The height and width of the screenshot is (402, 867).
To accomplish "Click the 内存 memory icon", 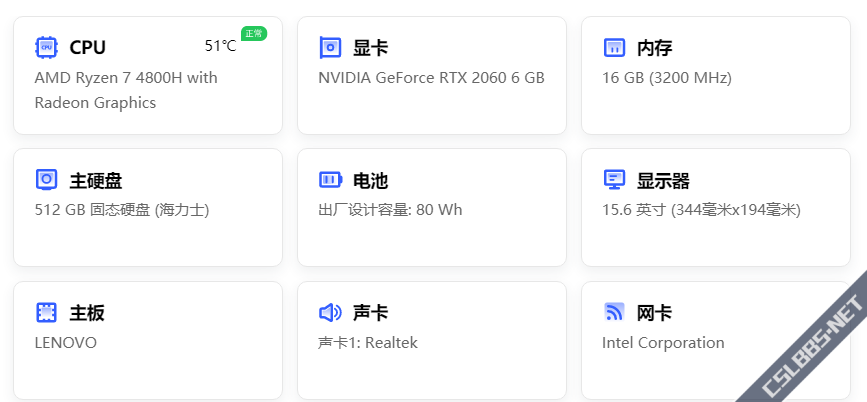I will click(614, 48).
